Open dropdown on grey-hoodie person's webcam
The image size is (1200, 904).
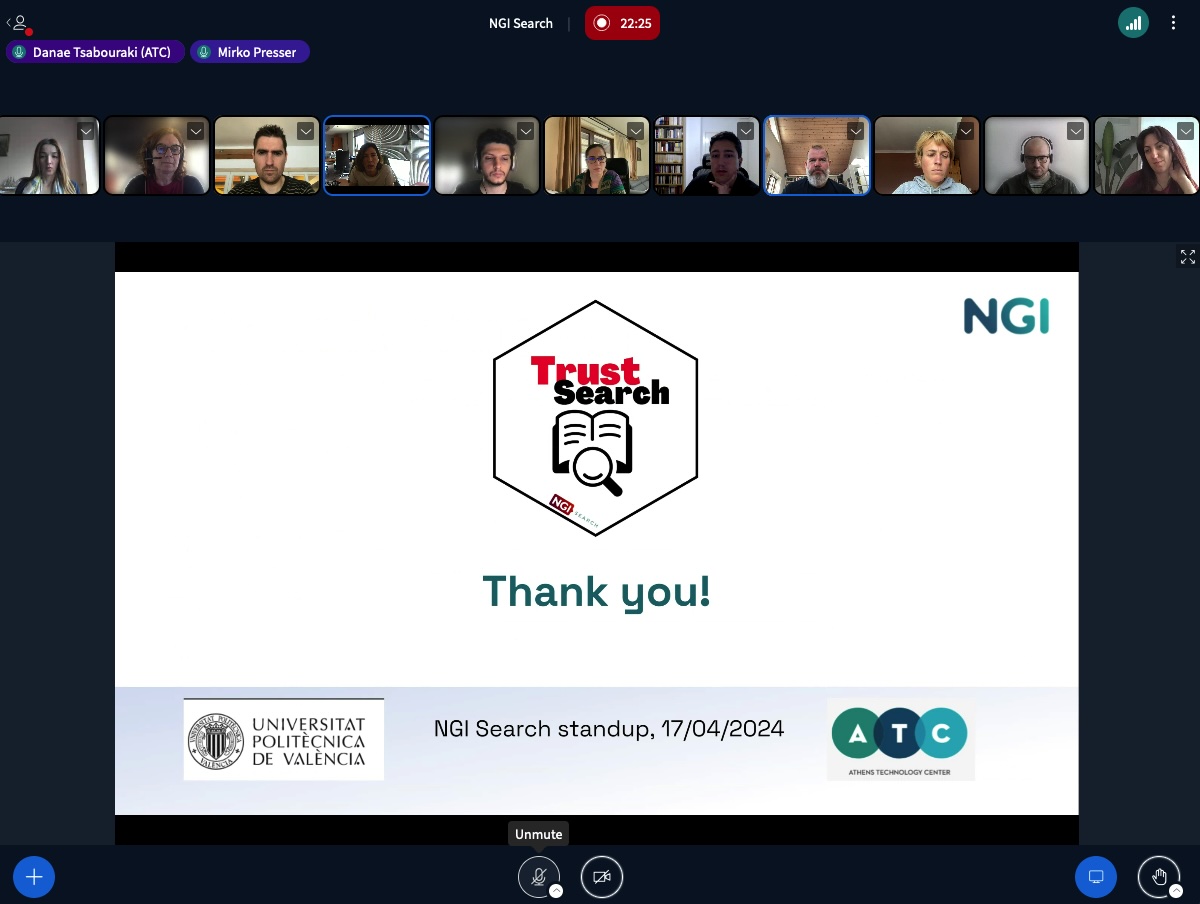coord(966,131)
